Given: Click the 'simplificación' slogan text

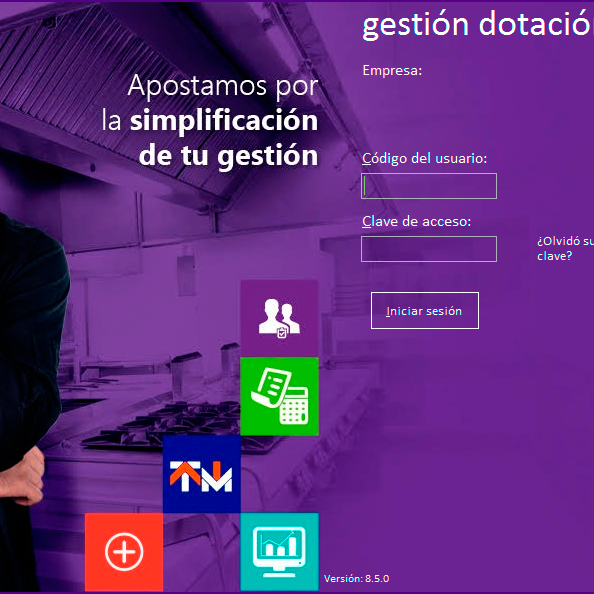Looking at the screenshot, I should point(224,120).
